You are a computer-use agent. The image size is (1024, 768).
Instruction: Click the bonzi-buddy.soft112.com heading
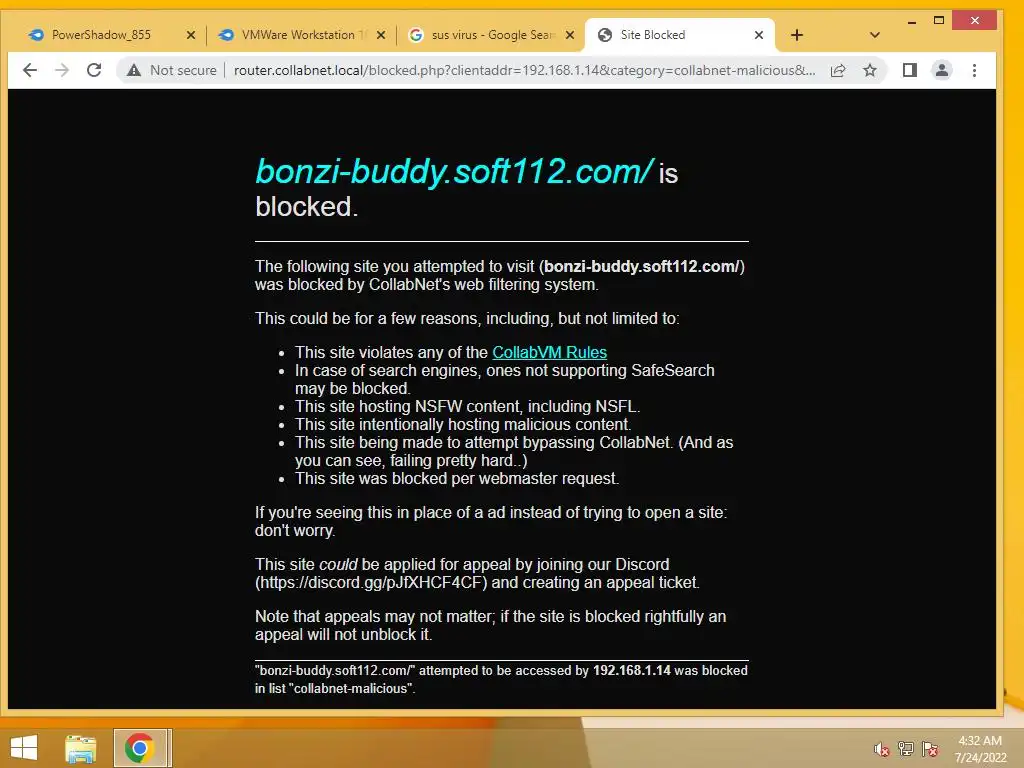(454, 172)
